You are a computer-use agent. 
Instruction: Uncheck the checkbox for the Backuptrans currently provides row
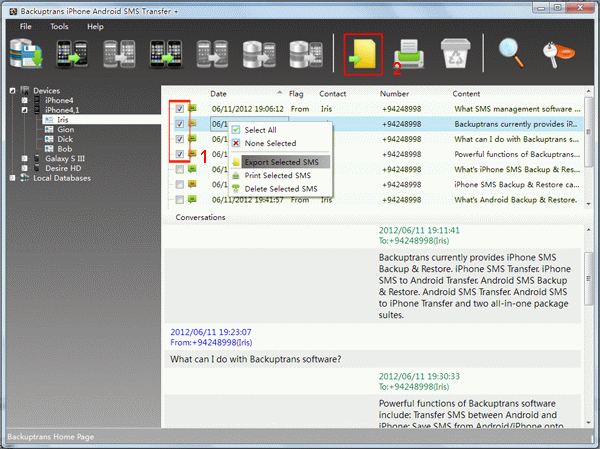tap(179, 124)
